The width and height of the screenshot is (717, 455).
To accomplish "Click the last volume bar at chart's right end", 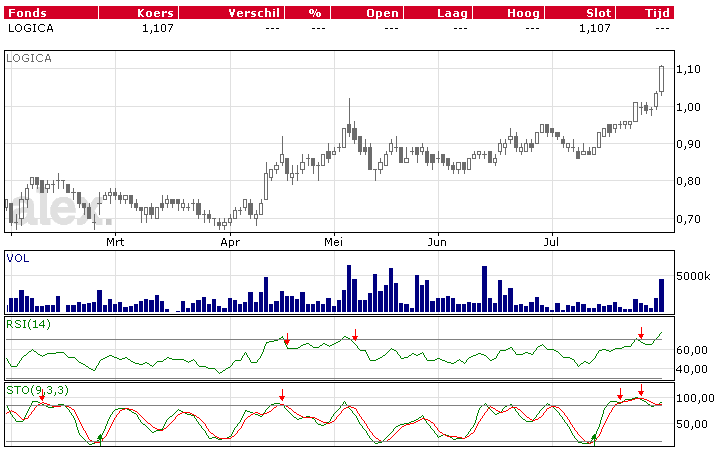I will pos(661,295).
